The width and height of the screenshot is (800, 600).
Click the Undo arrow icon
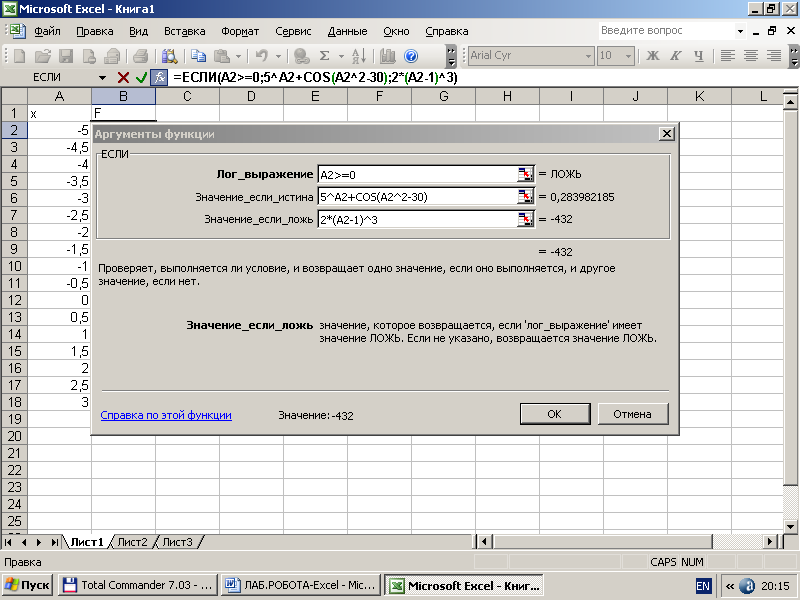point(262,56)
